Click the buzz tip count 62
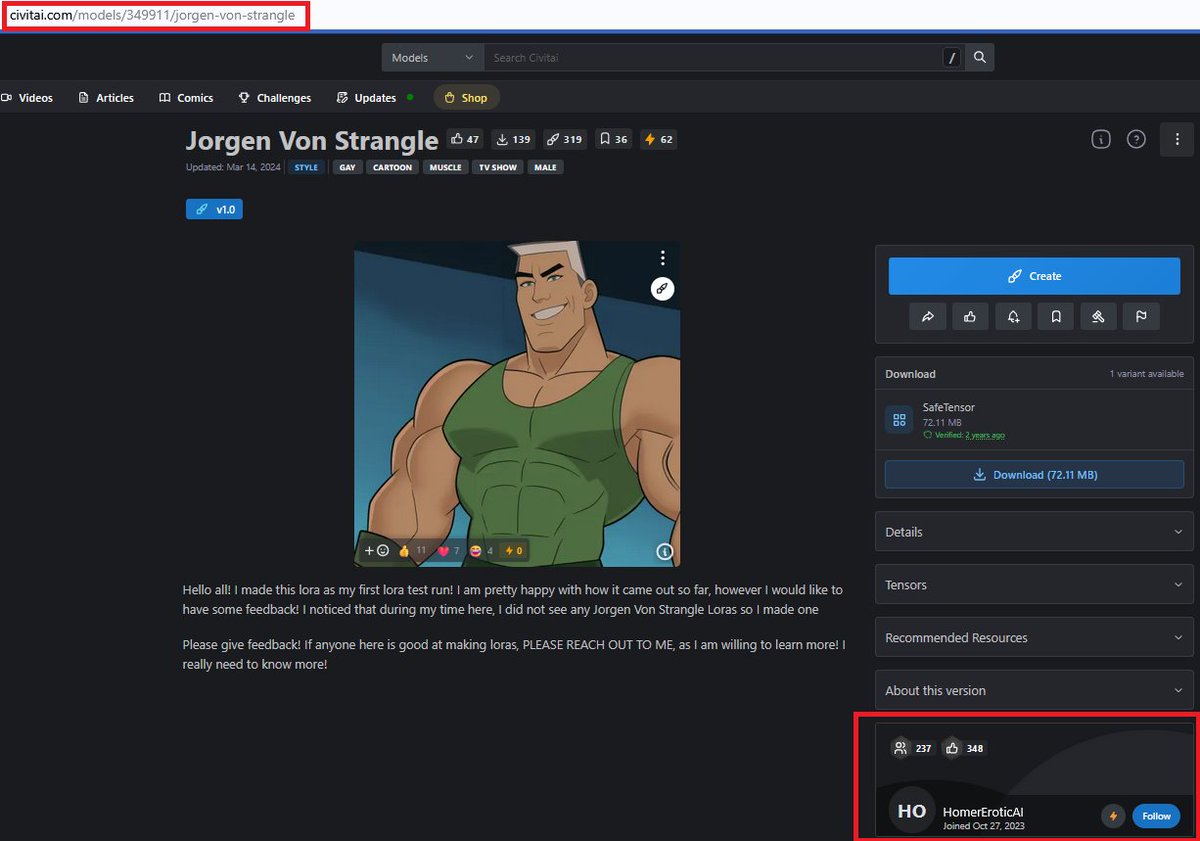This screenshot has width=1200, height=841. (659, 139)
